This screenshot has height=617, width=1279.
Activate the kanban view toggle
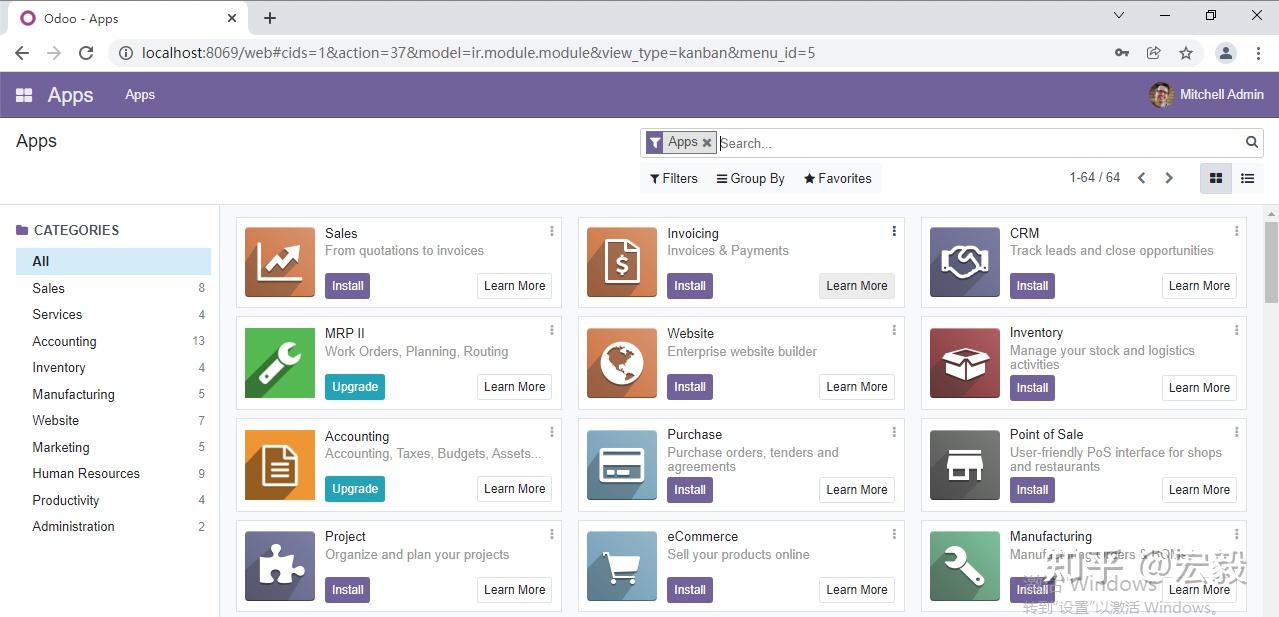(x=1215, y=178)
